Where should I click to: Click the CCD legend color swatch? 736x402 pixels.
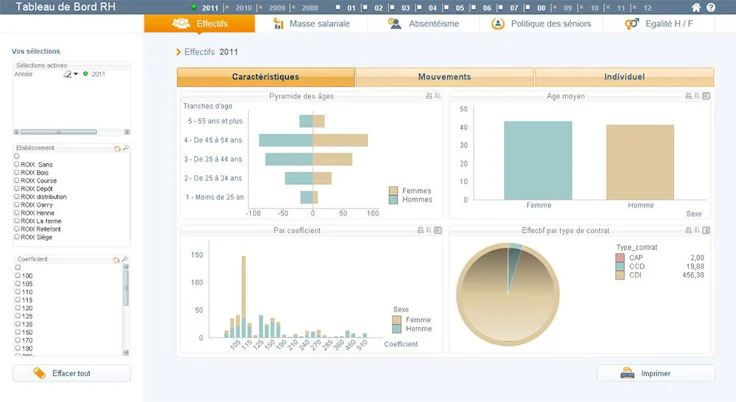tap(620, 266)
